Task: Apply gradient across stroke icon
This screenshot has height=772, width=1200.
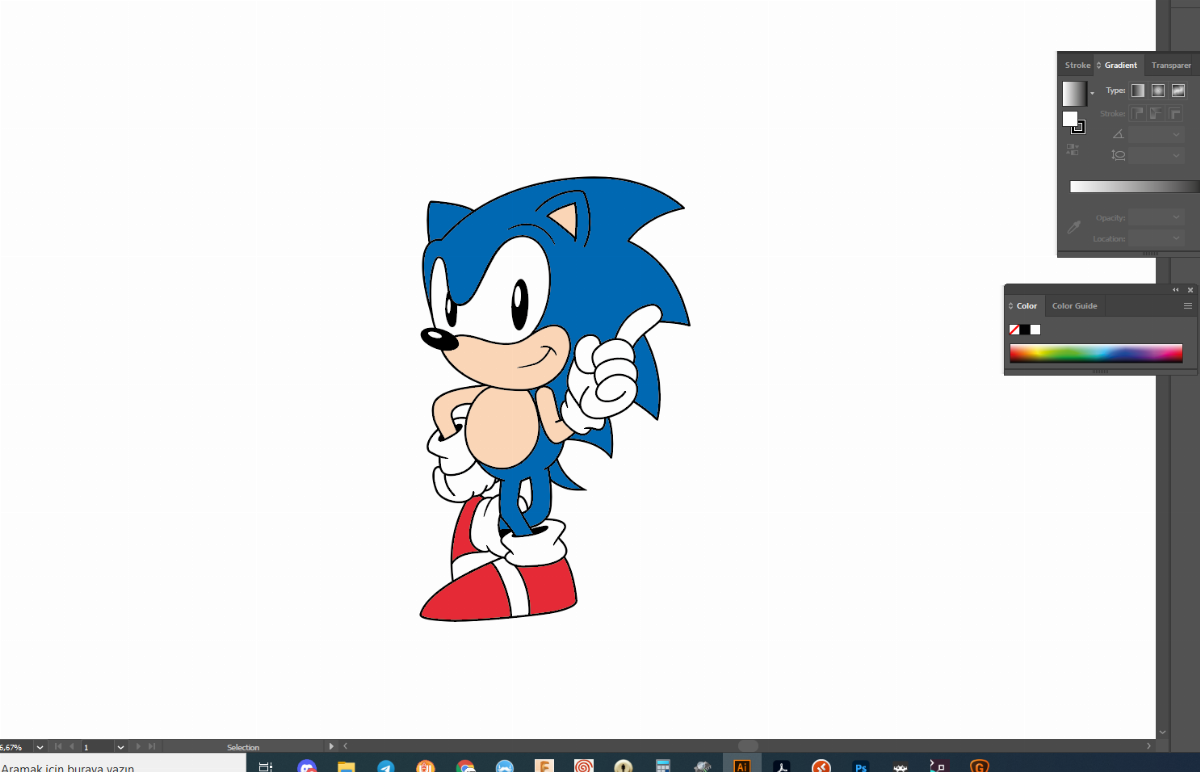Action: coord(1176,114)
